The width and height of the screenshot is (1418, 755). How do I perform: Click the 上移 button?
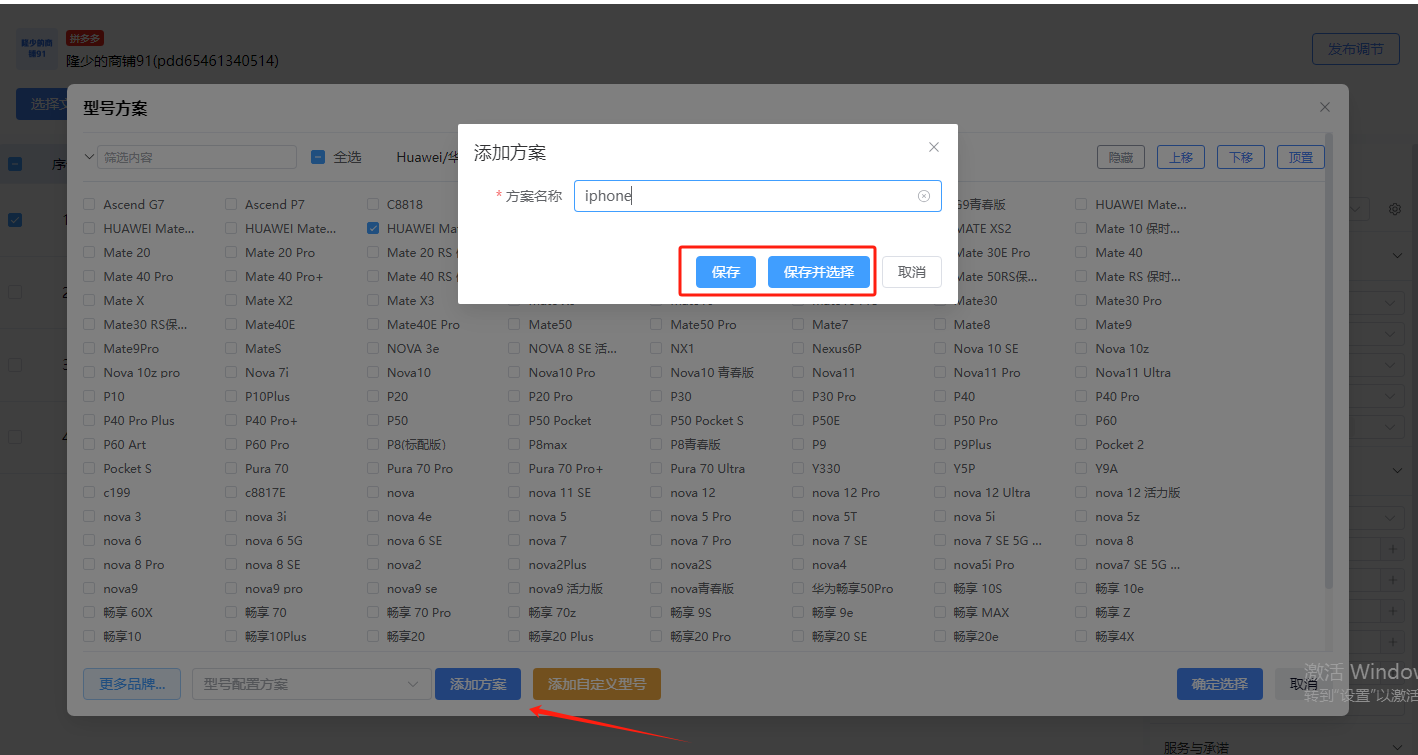click(x=1181, y=157)
